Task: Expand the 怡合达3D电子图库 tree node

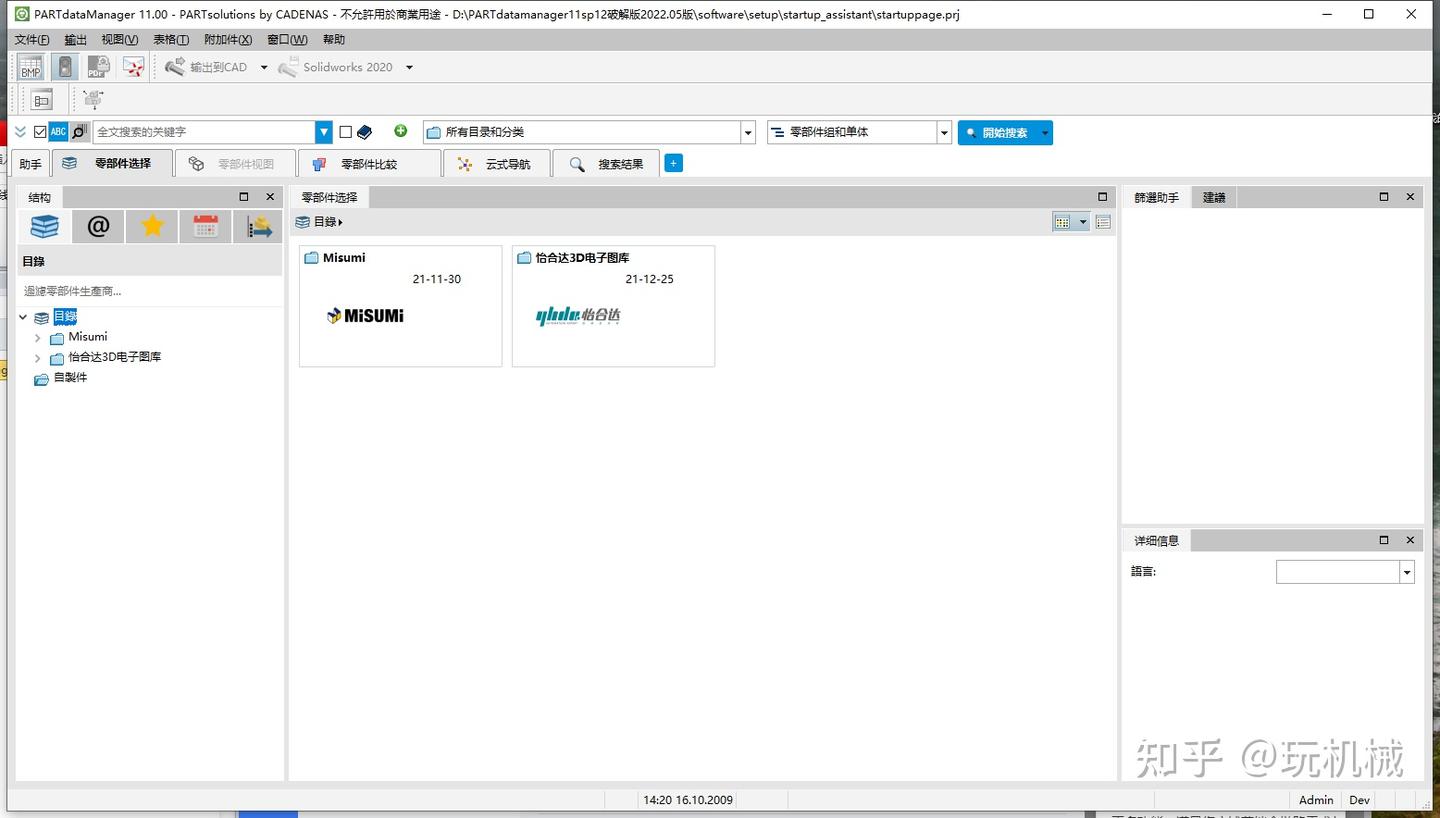Action: (x=38, y=358)
